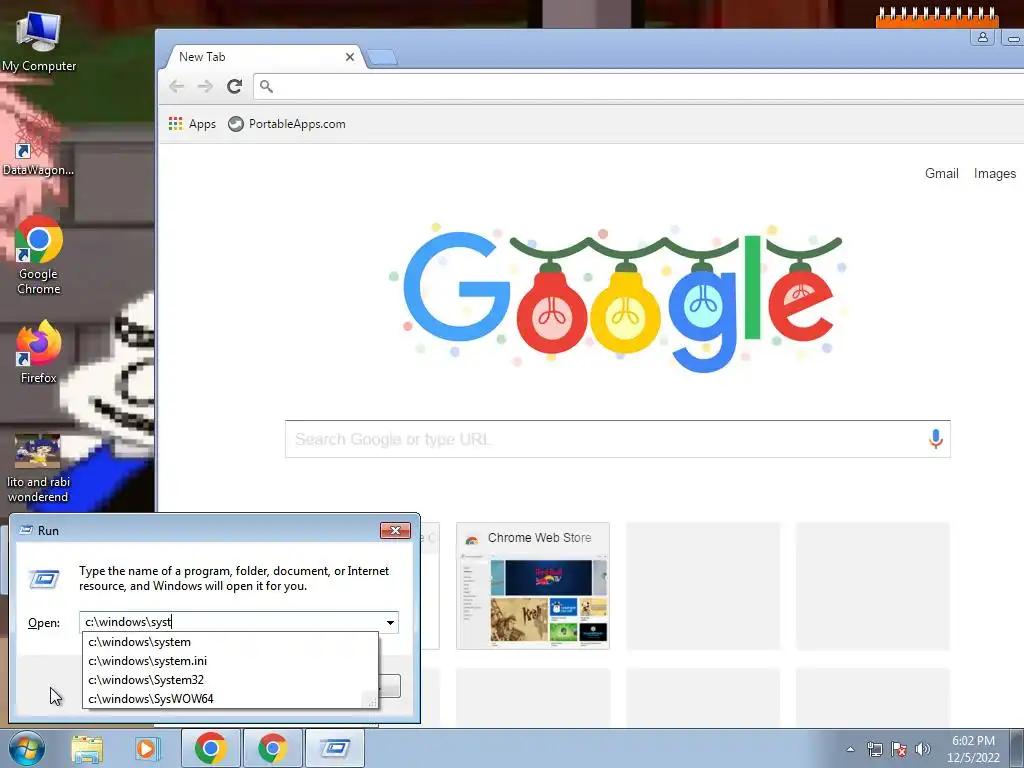The image size is (1024, 768).
Task: Switch to second Chrome taskbar button
Action: (272, 748)
